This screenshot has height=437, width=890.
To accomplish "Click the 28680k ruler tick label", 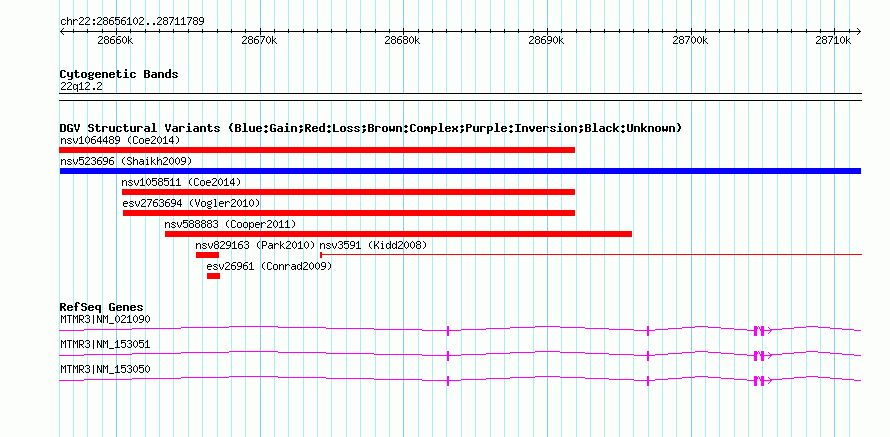I will 402,41.
